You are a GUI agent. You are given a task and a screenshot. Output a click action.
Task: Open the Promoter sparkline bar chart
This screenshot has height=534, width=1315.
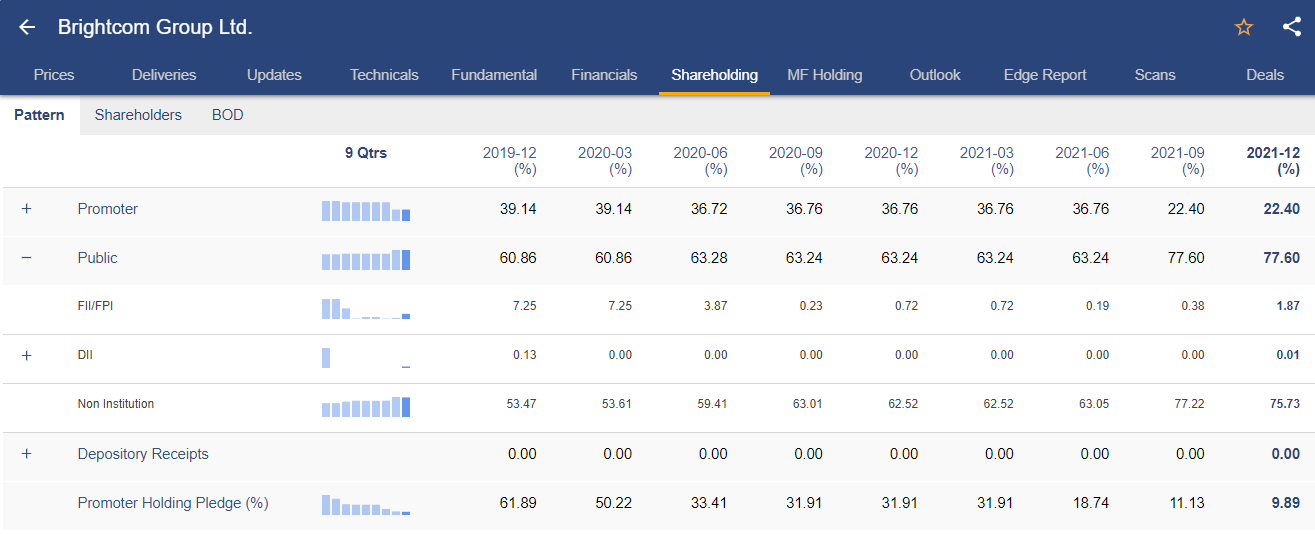point(366,210)
